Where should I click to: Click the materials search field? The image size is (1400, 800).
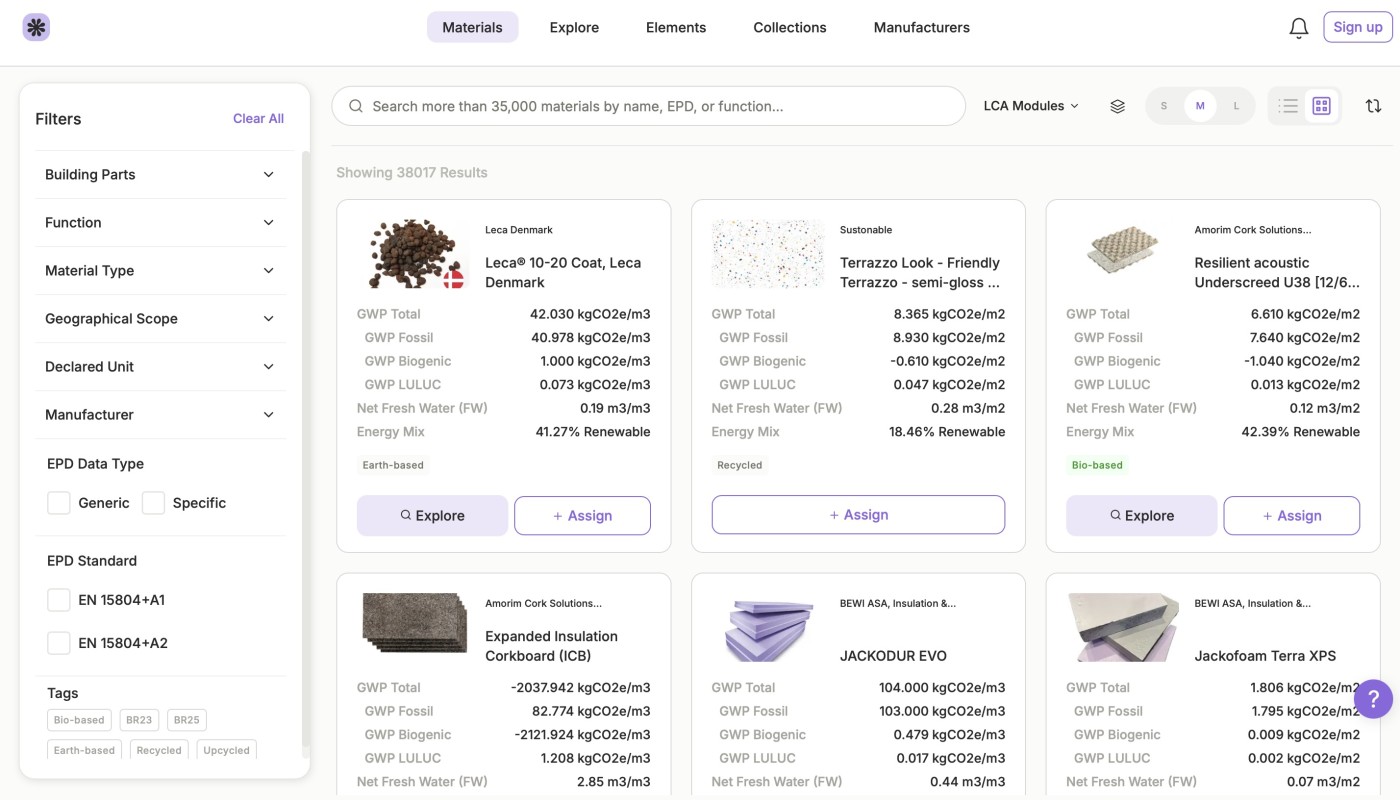[x=648, y=106]
